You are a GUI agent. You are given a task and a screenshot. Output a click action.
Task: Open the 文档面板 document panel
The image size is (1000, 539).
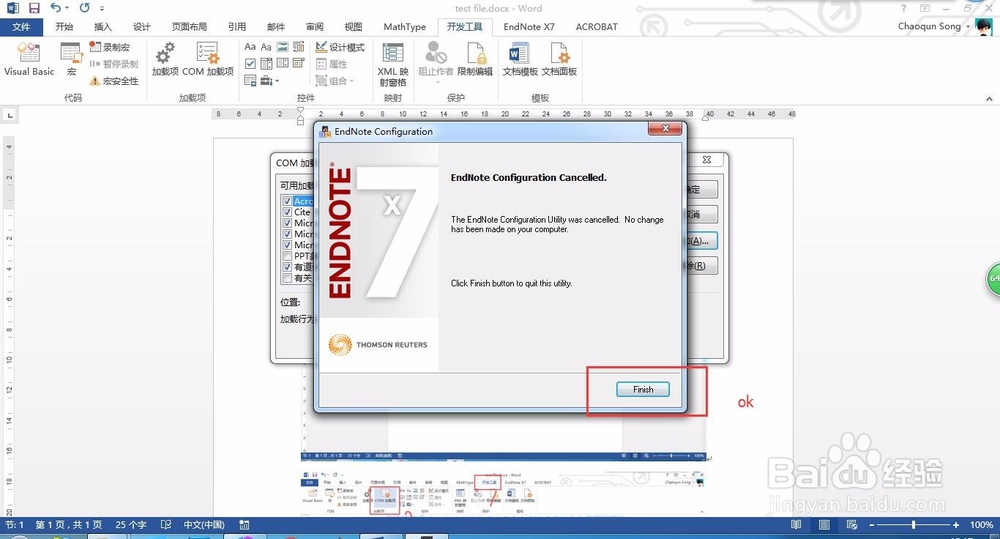coord(559,59)
